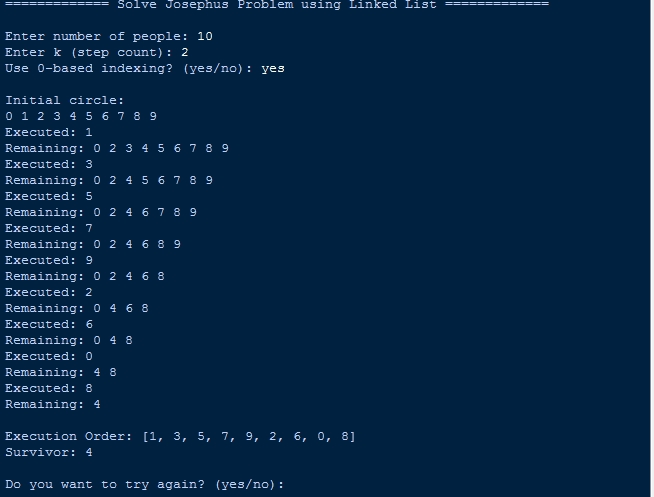Click the try again yes/no input prompt
This screenshot has height=497, width=654.
coord(145,484)
